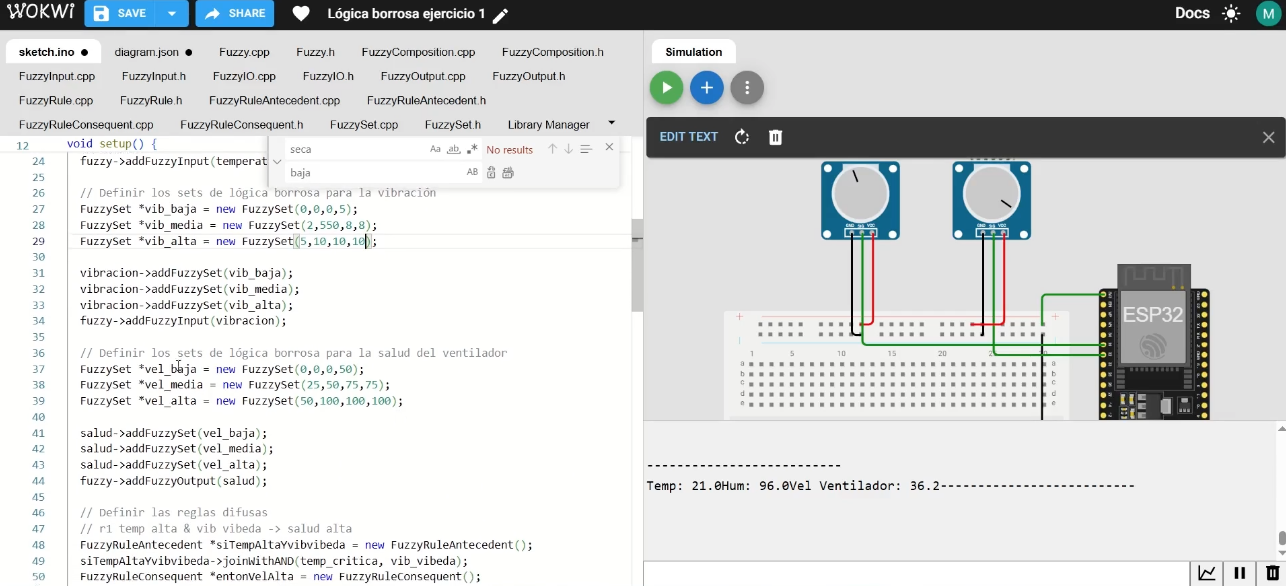Toggle Match Case in the find box

(x=435, y=149)
